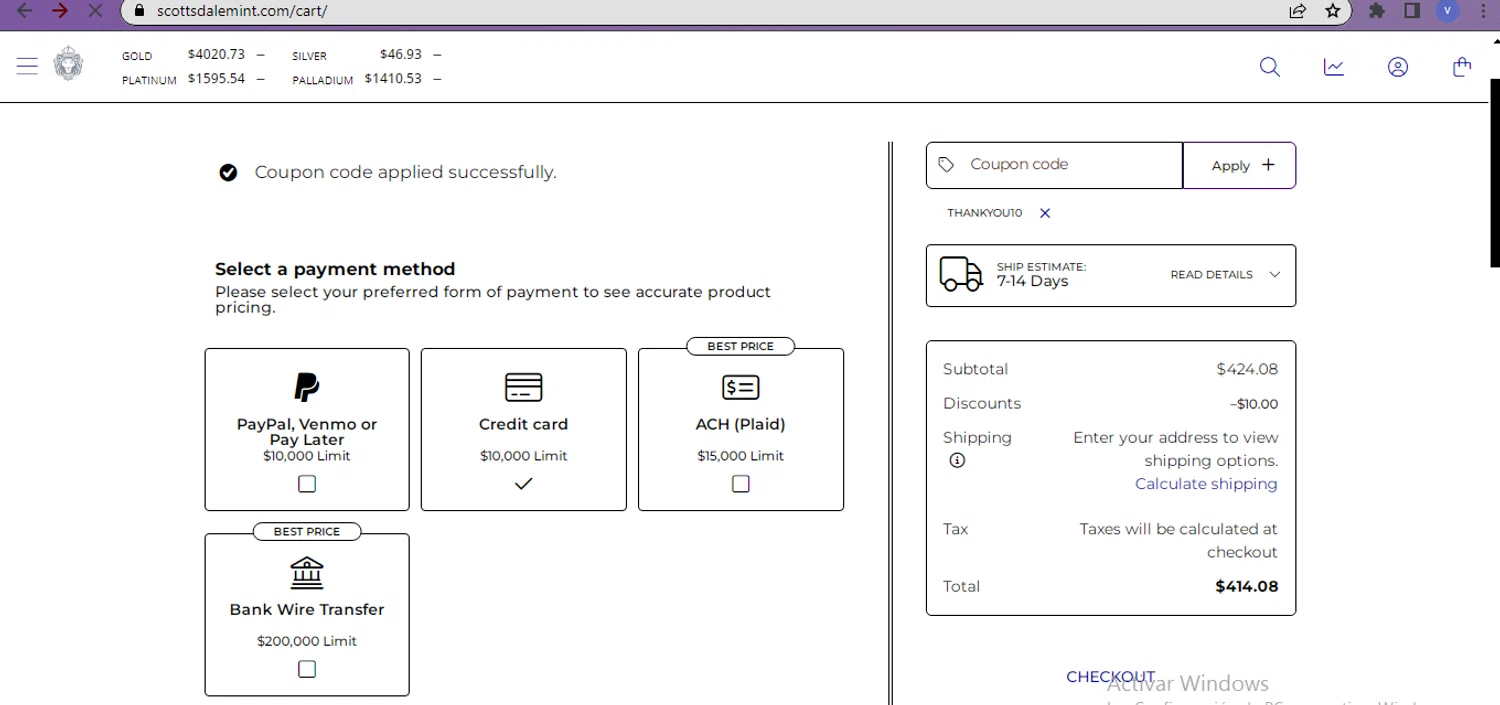Open the user account icon
The height and width of the screenshot is (705, 1500).
(1398, 67)
